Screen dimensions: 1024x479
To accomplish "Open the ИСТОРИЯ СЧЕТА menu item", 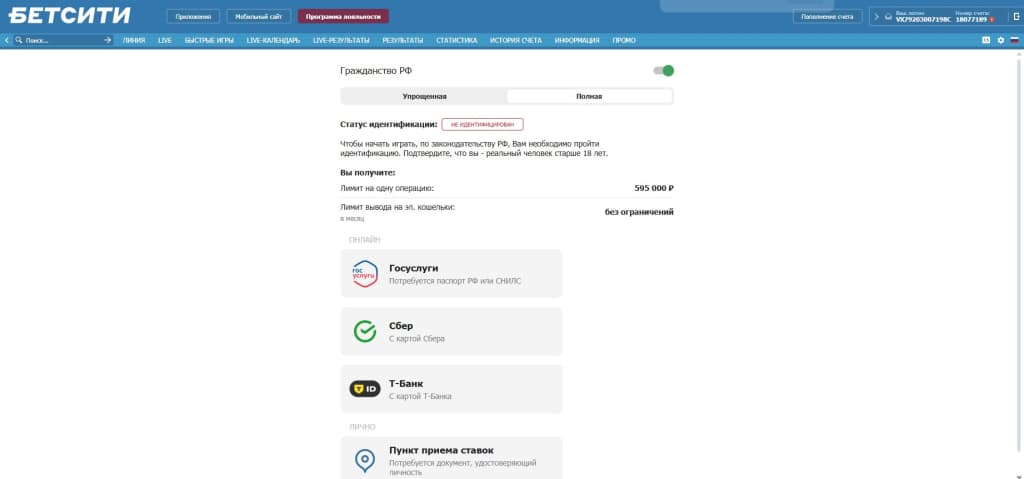I will [516, 41].
